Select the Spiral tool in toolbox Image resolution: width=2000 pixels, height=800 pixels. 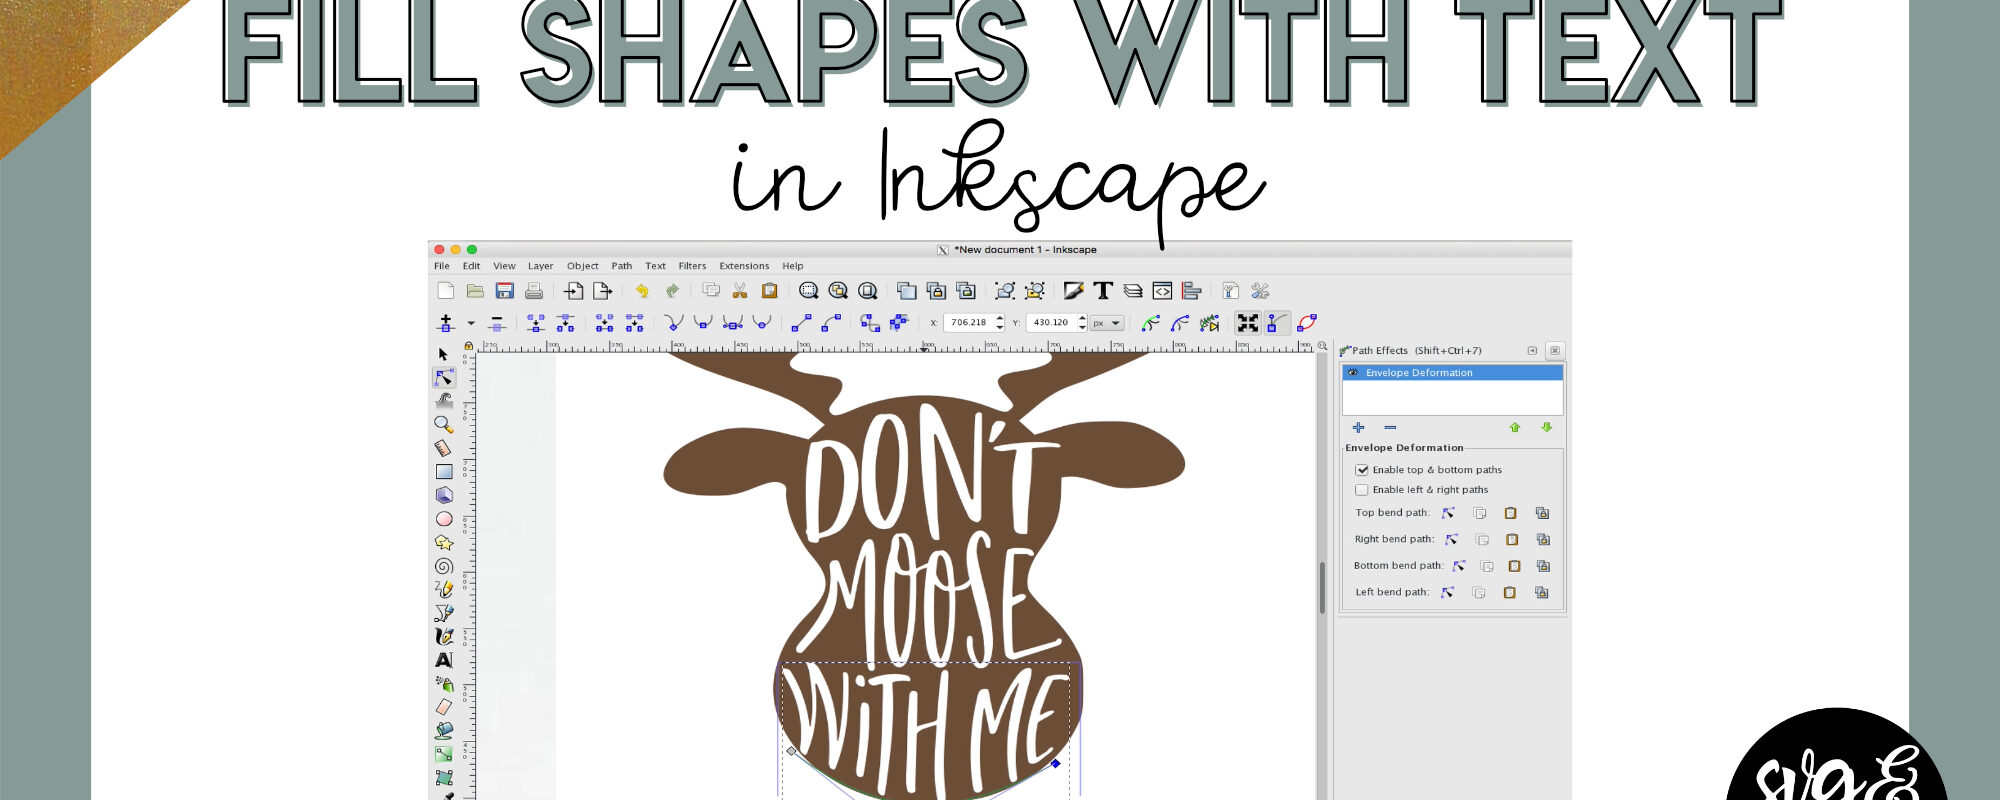click(x=444, y=566)
